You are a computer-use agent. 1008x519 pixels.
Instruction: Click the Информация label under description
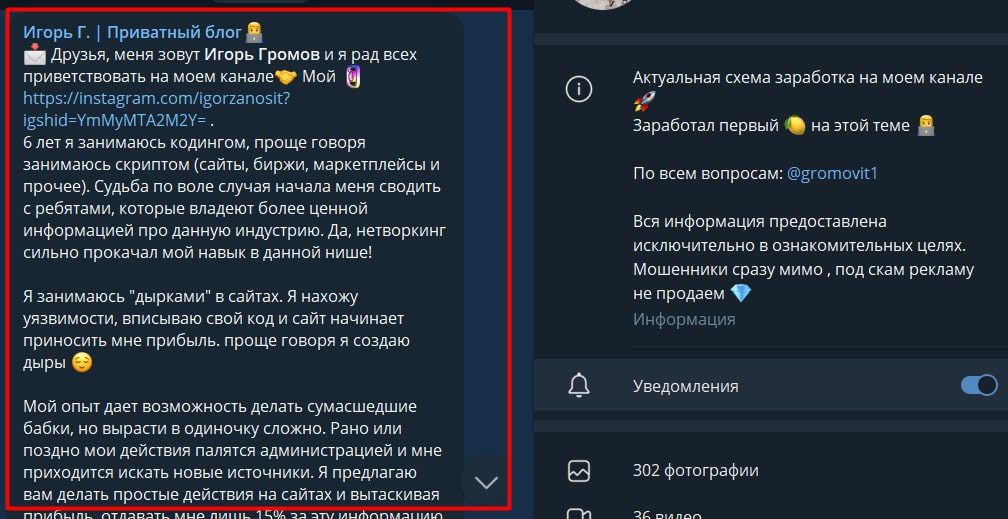(x=684, y=320)
